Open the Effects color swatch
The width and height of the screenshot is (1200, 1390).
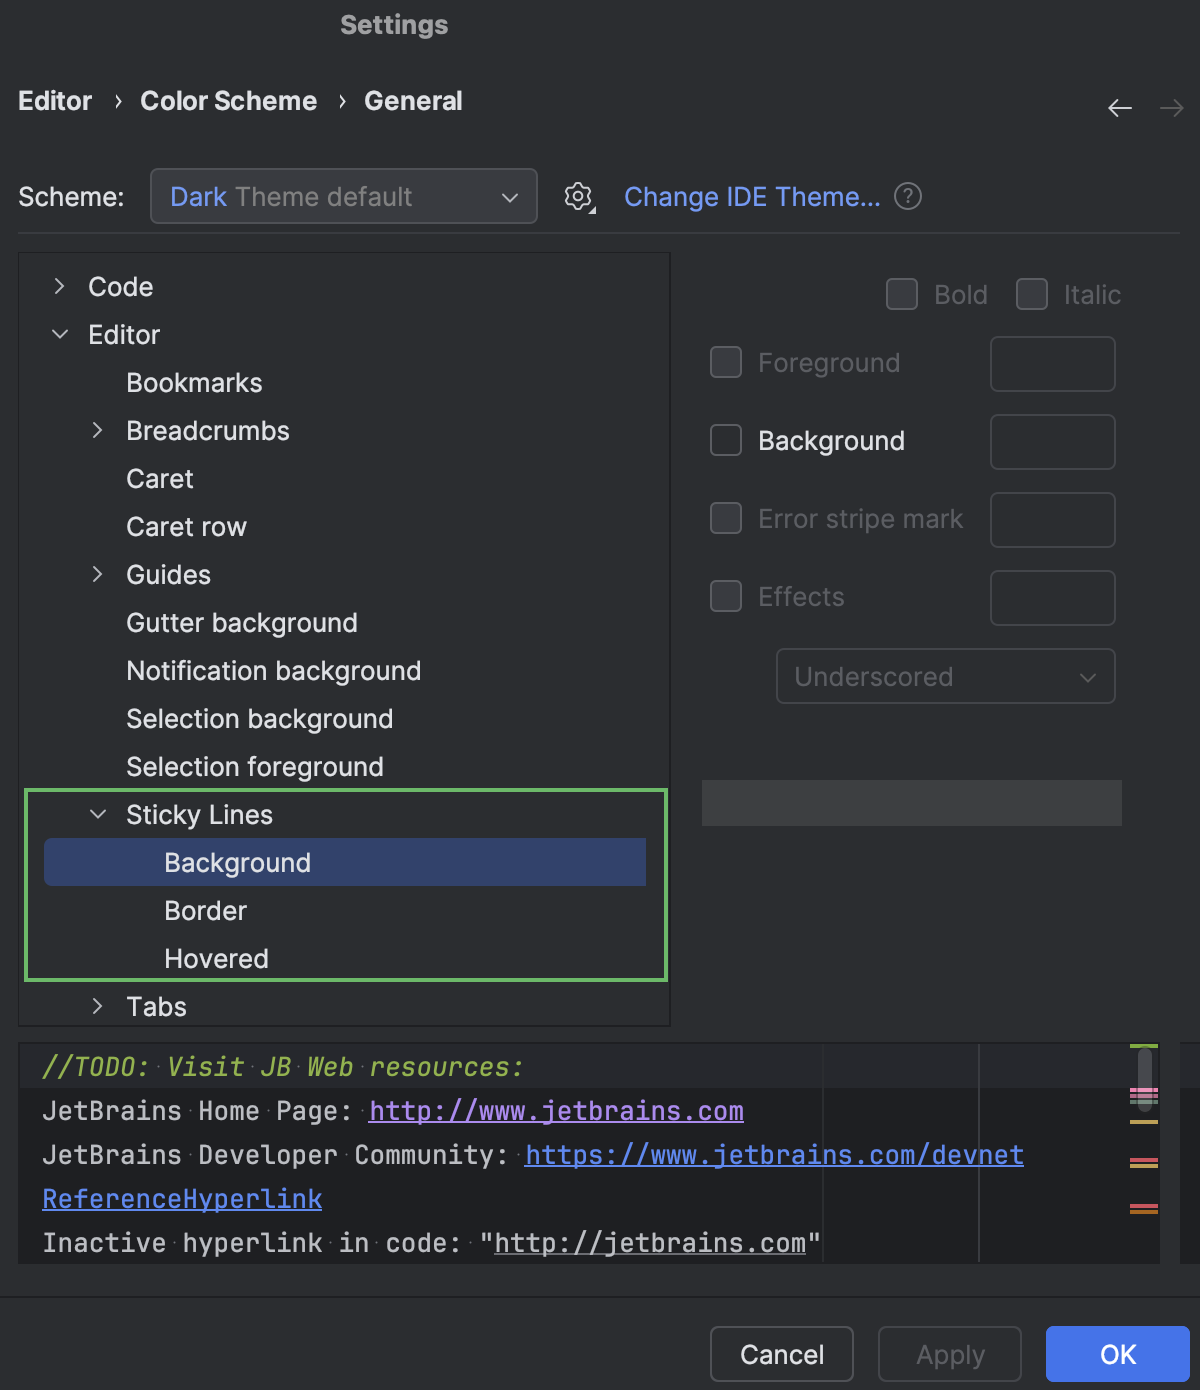click(x=1053, y=598)
